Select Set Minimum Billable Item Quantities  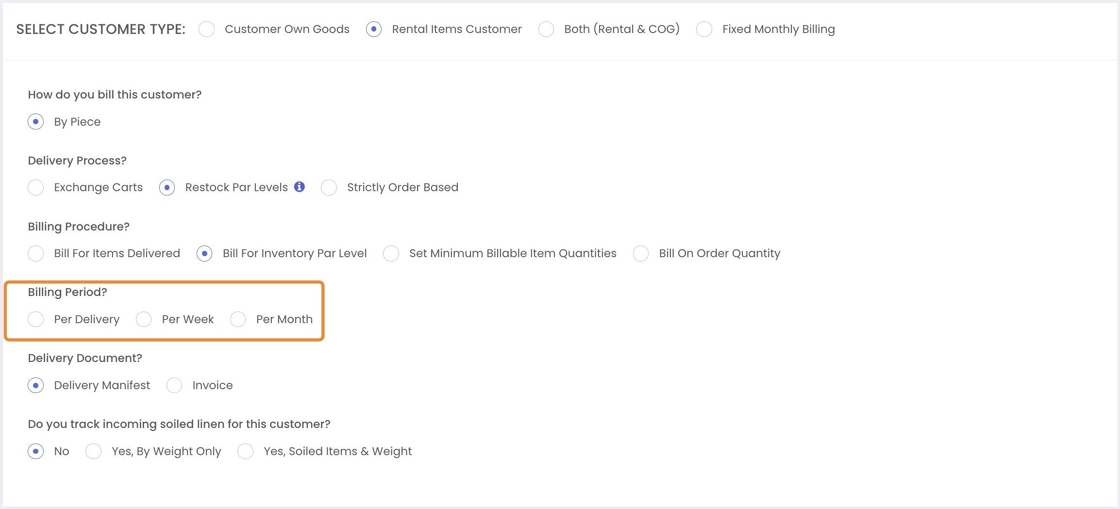click(x=391, y=254)
